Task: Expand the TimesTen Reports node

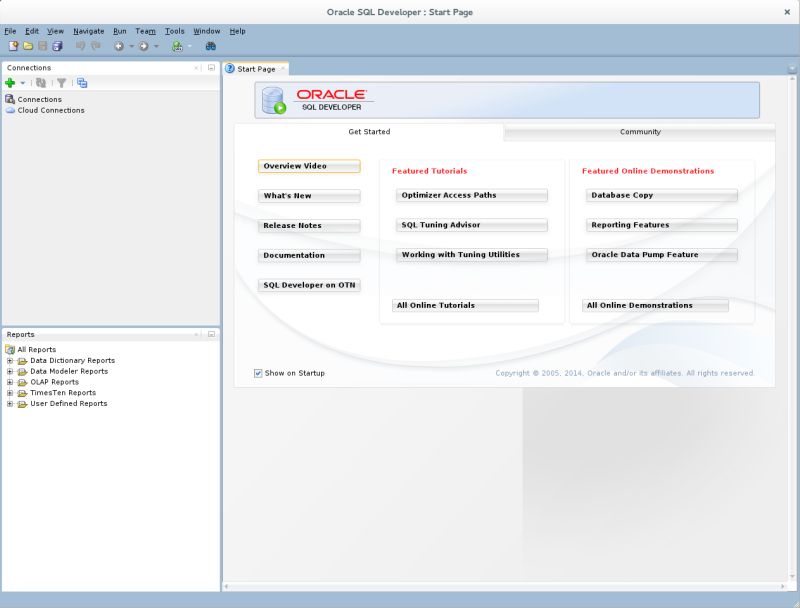Action: [10, 393]
